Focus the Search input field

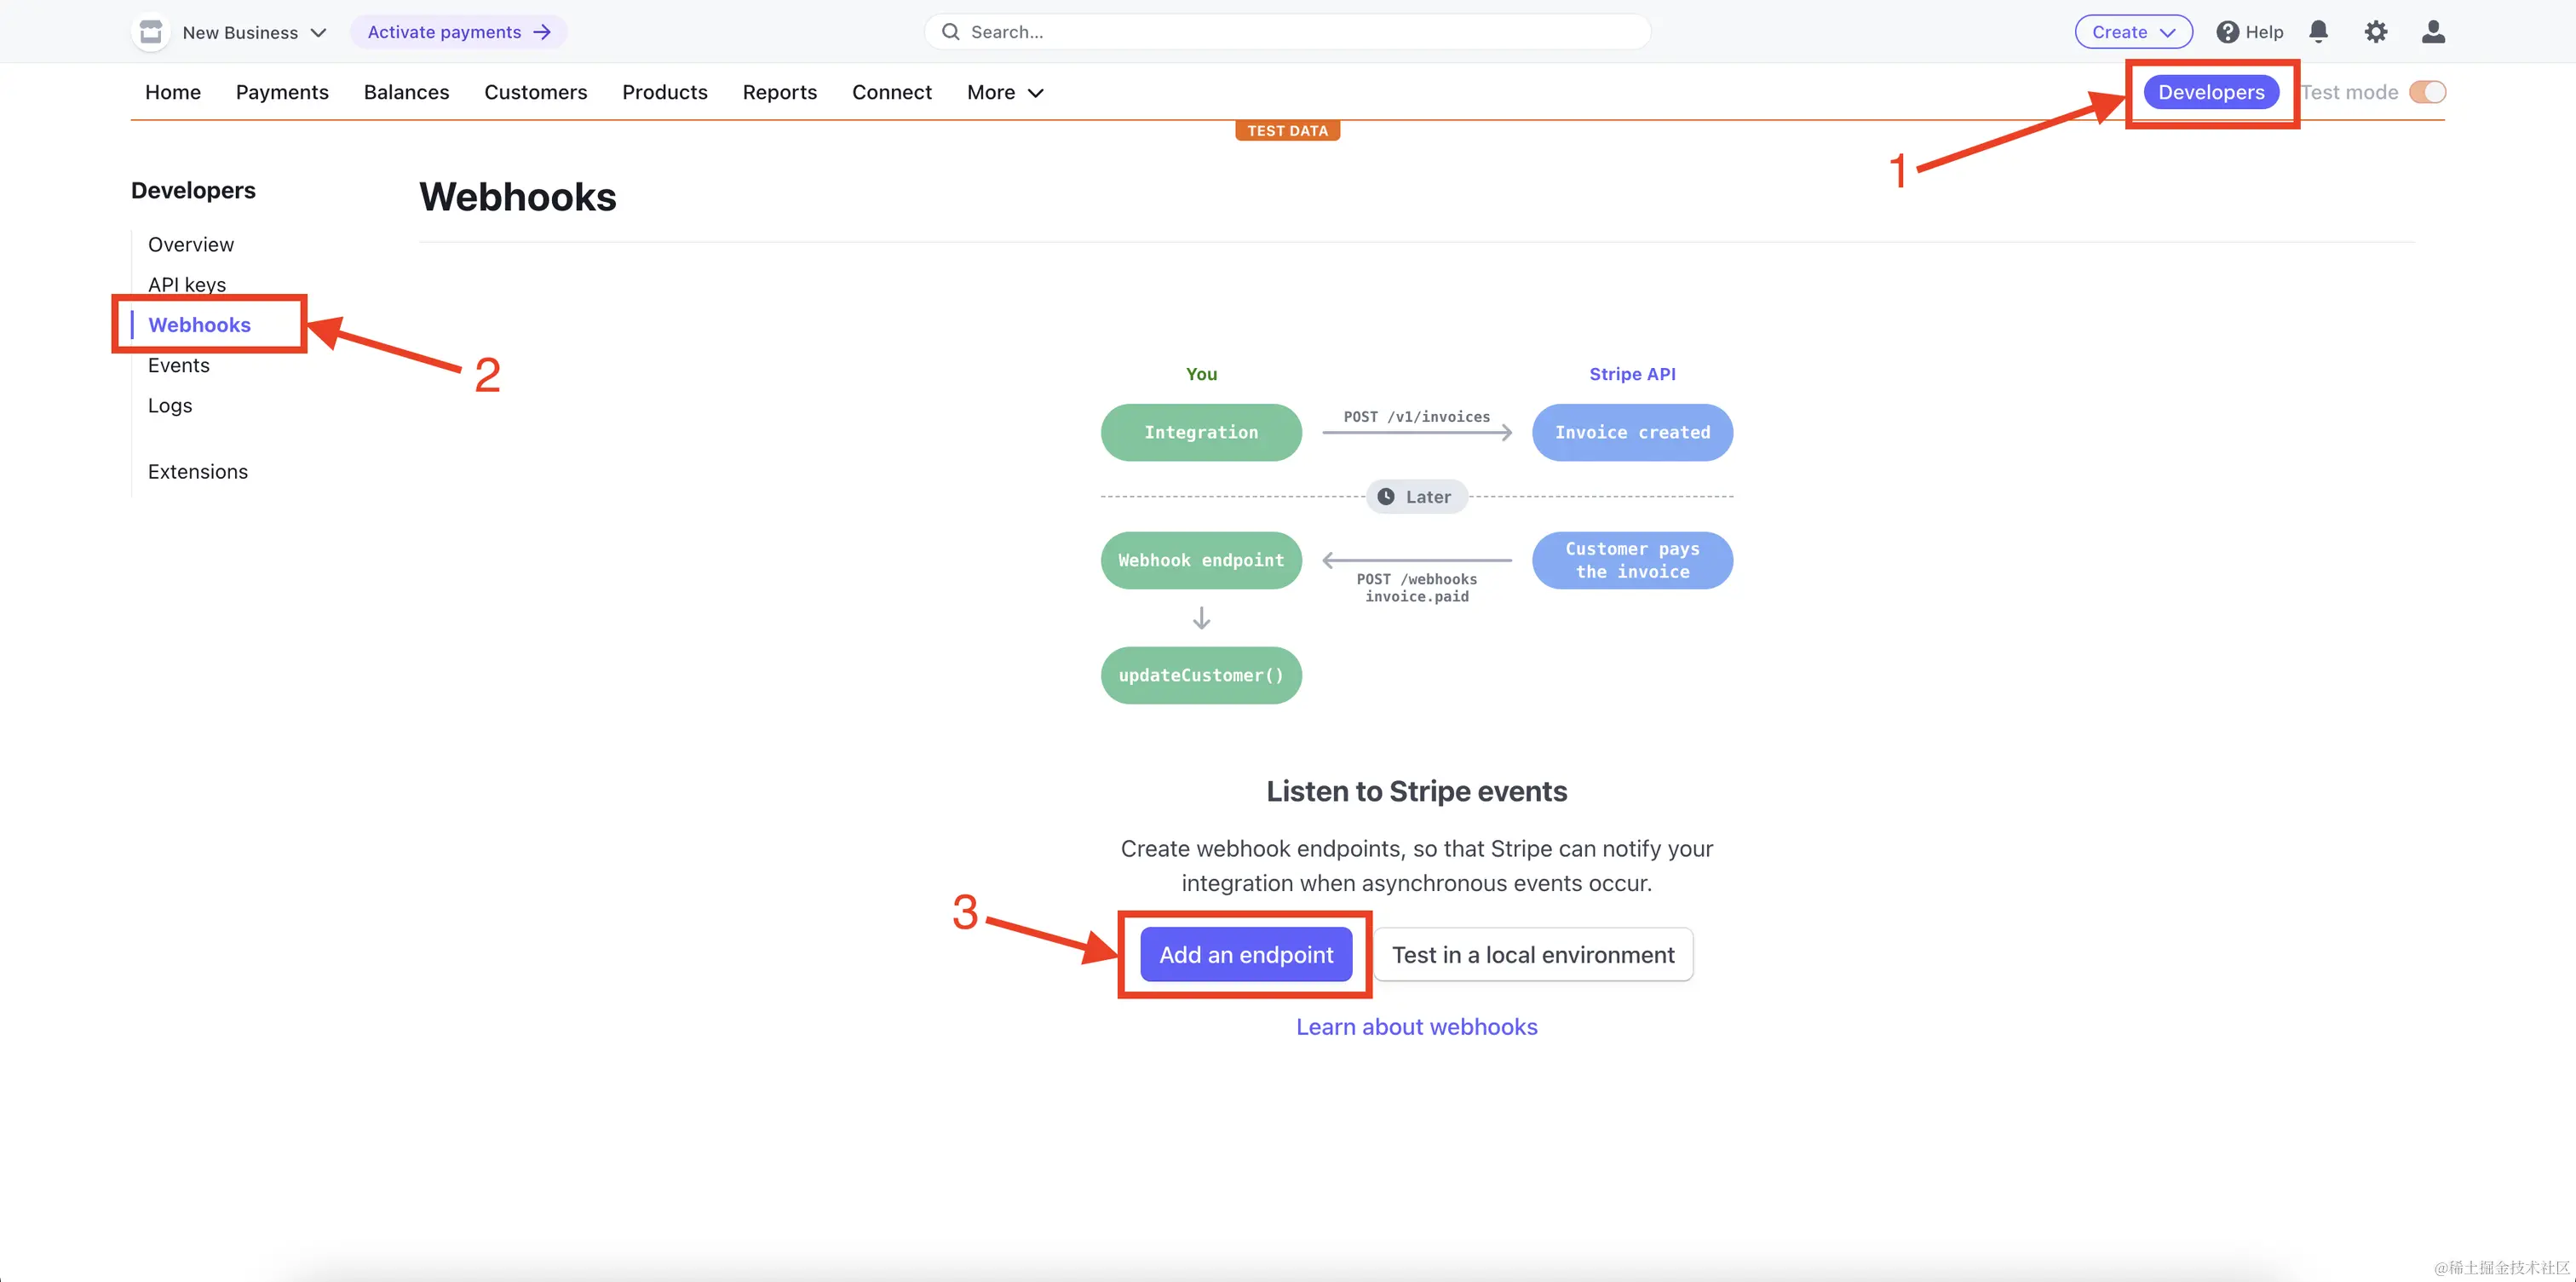click(x=1300, y=32)
